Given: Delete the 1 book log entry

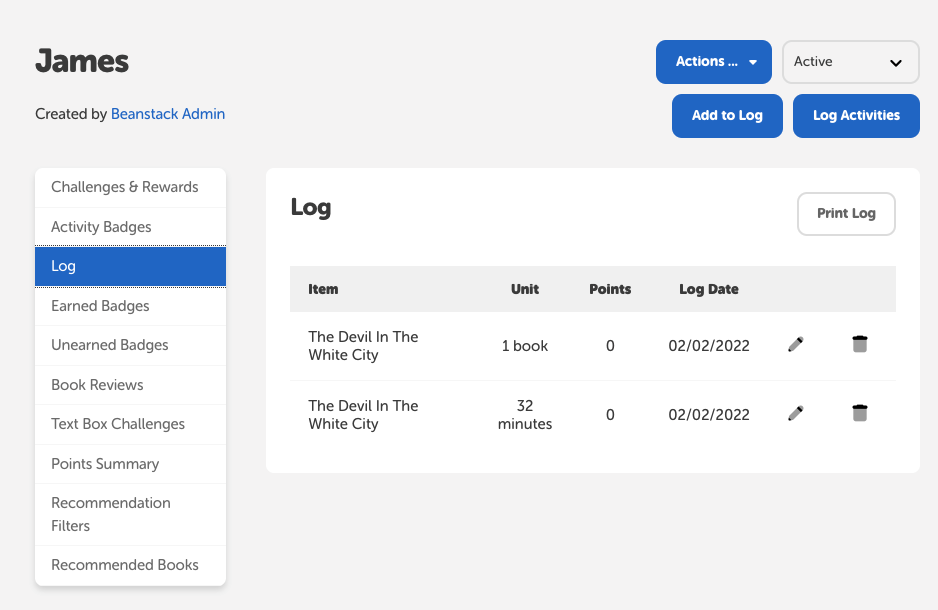Looking at the screenshot, I should point(860,344).
